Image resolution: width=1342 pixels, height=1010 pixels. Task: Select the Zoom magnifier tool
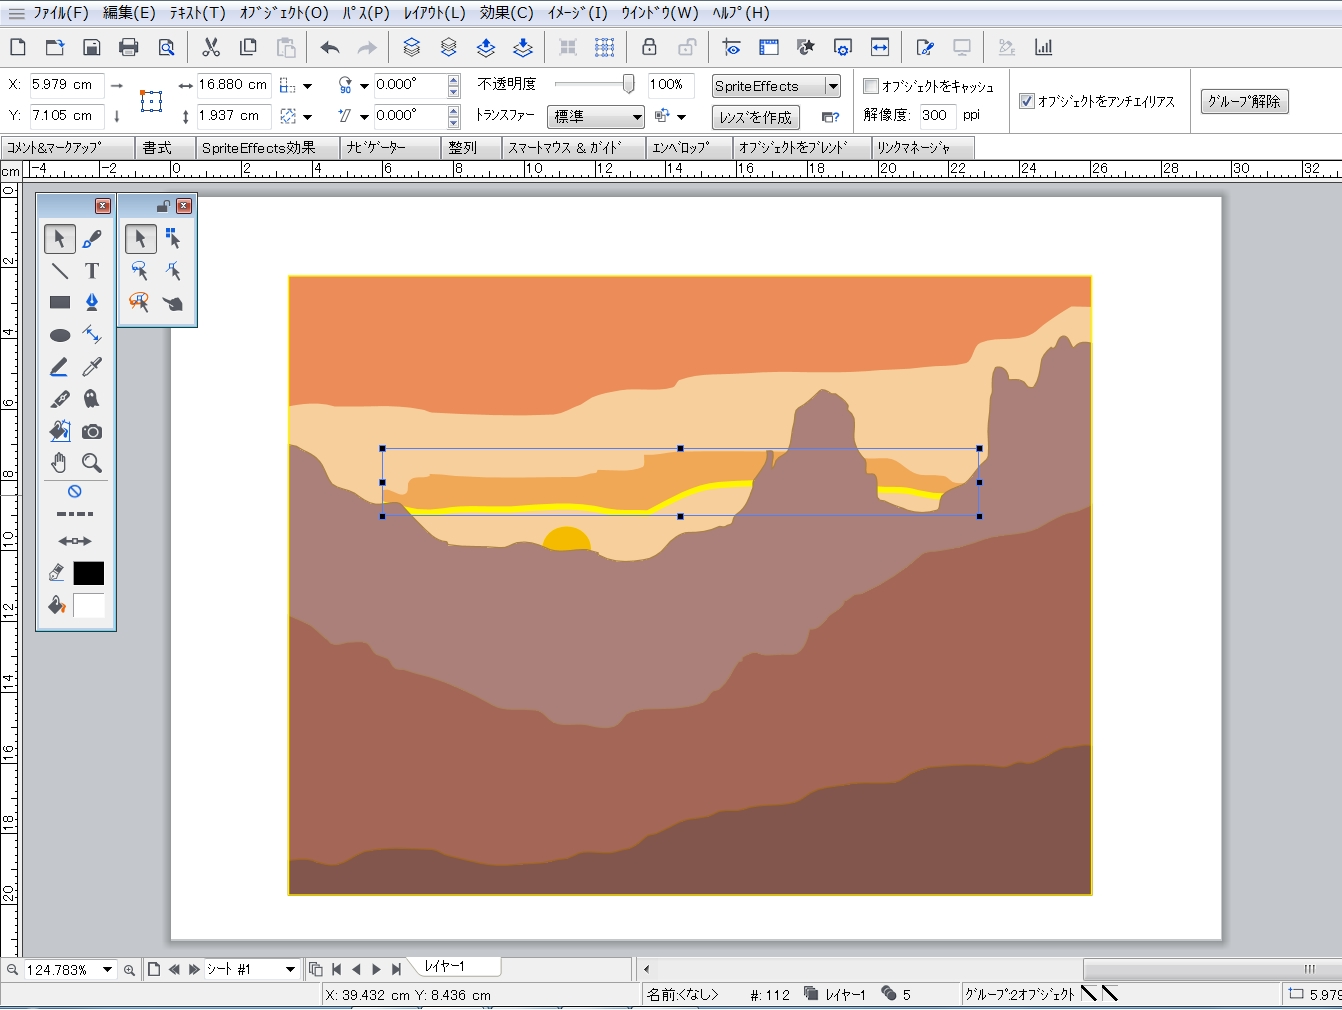[92, 463]
